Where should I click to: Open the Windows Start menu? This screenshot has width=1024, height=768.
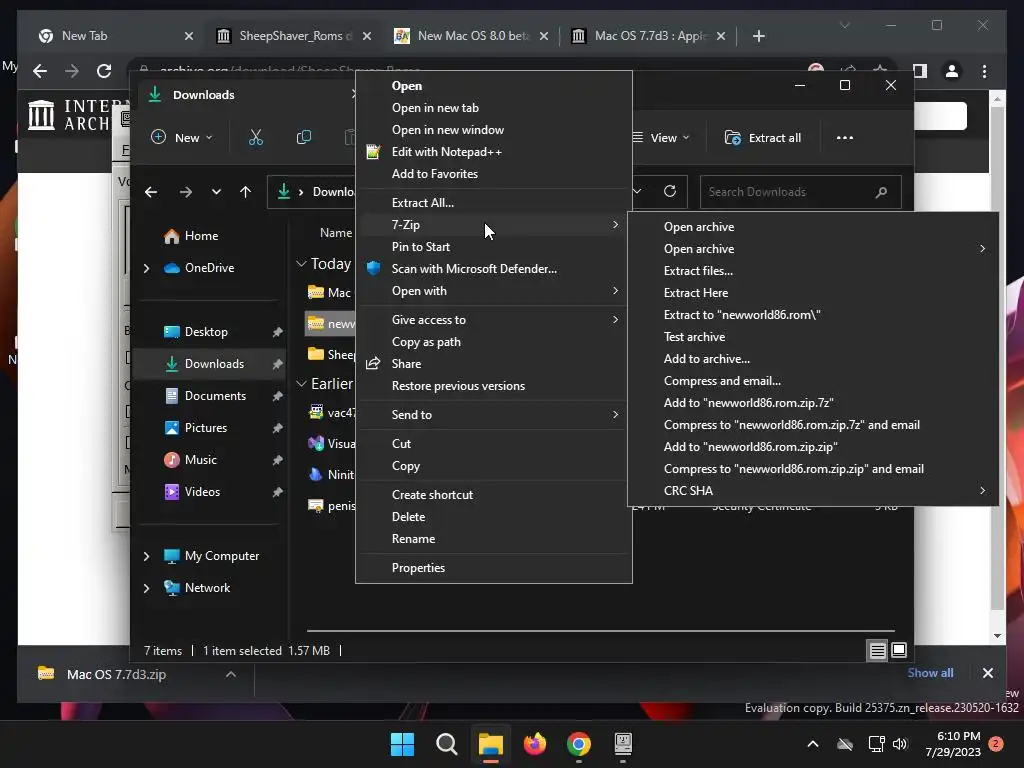pos(402,744)
